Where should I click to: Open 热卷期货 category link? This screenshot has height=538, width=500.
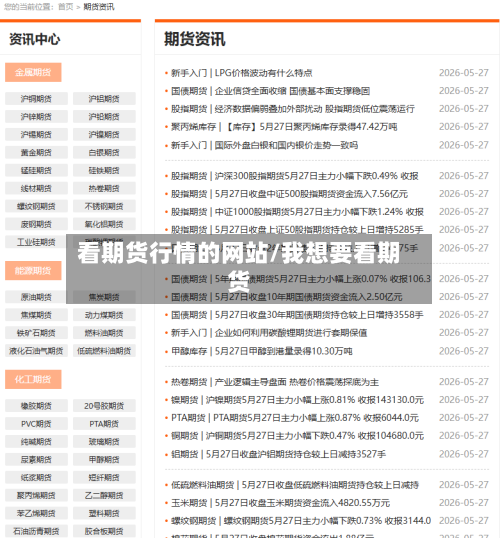104,188
